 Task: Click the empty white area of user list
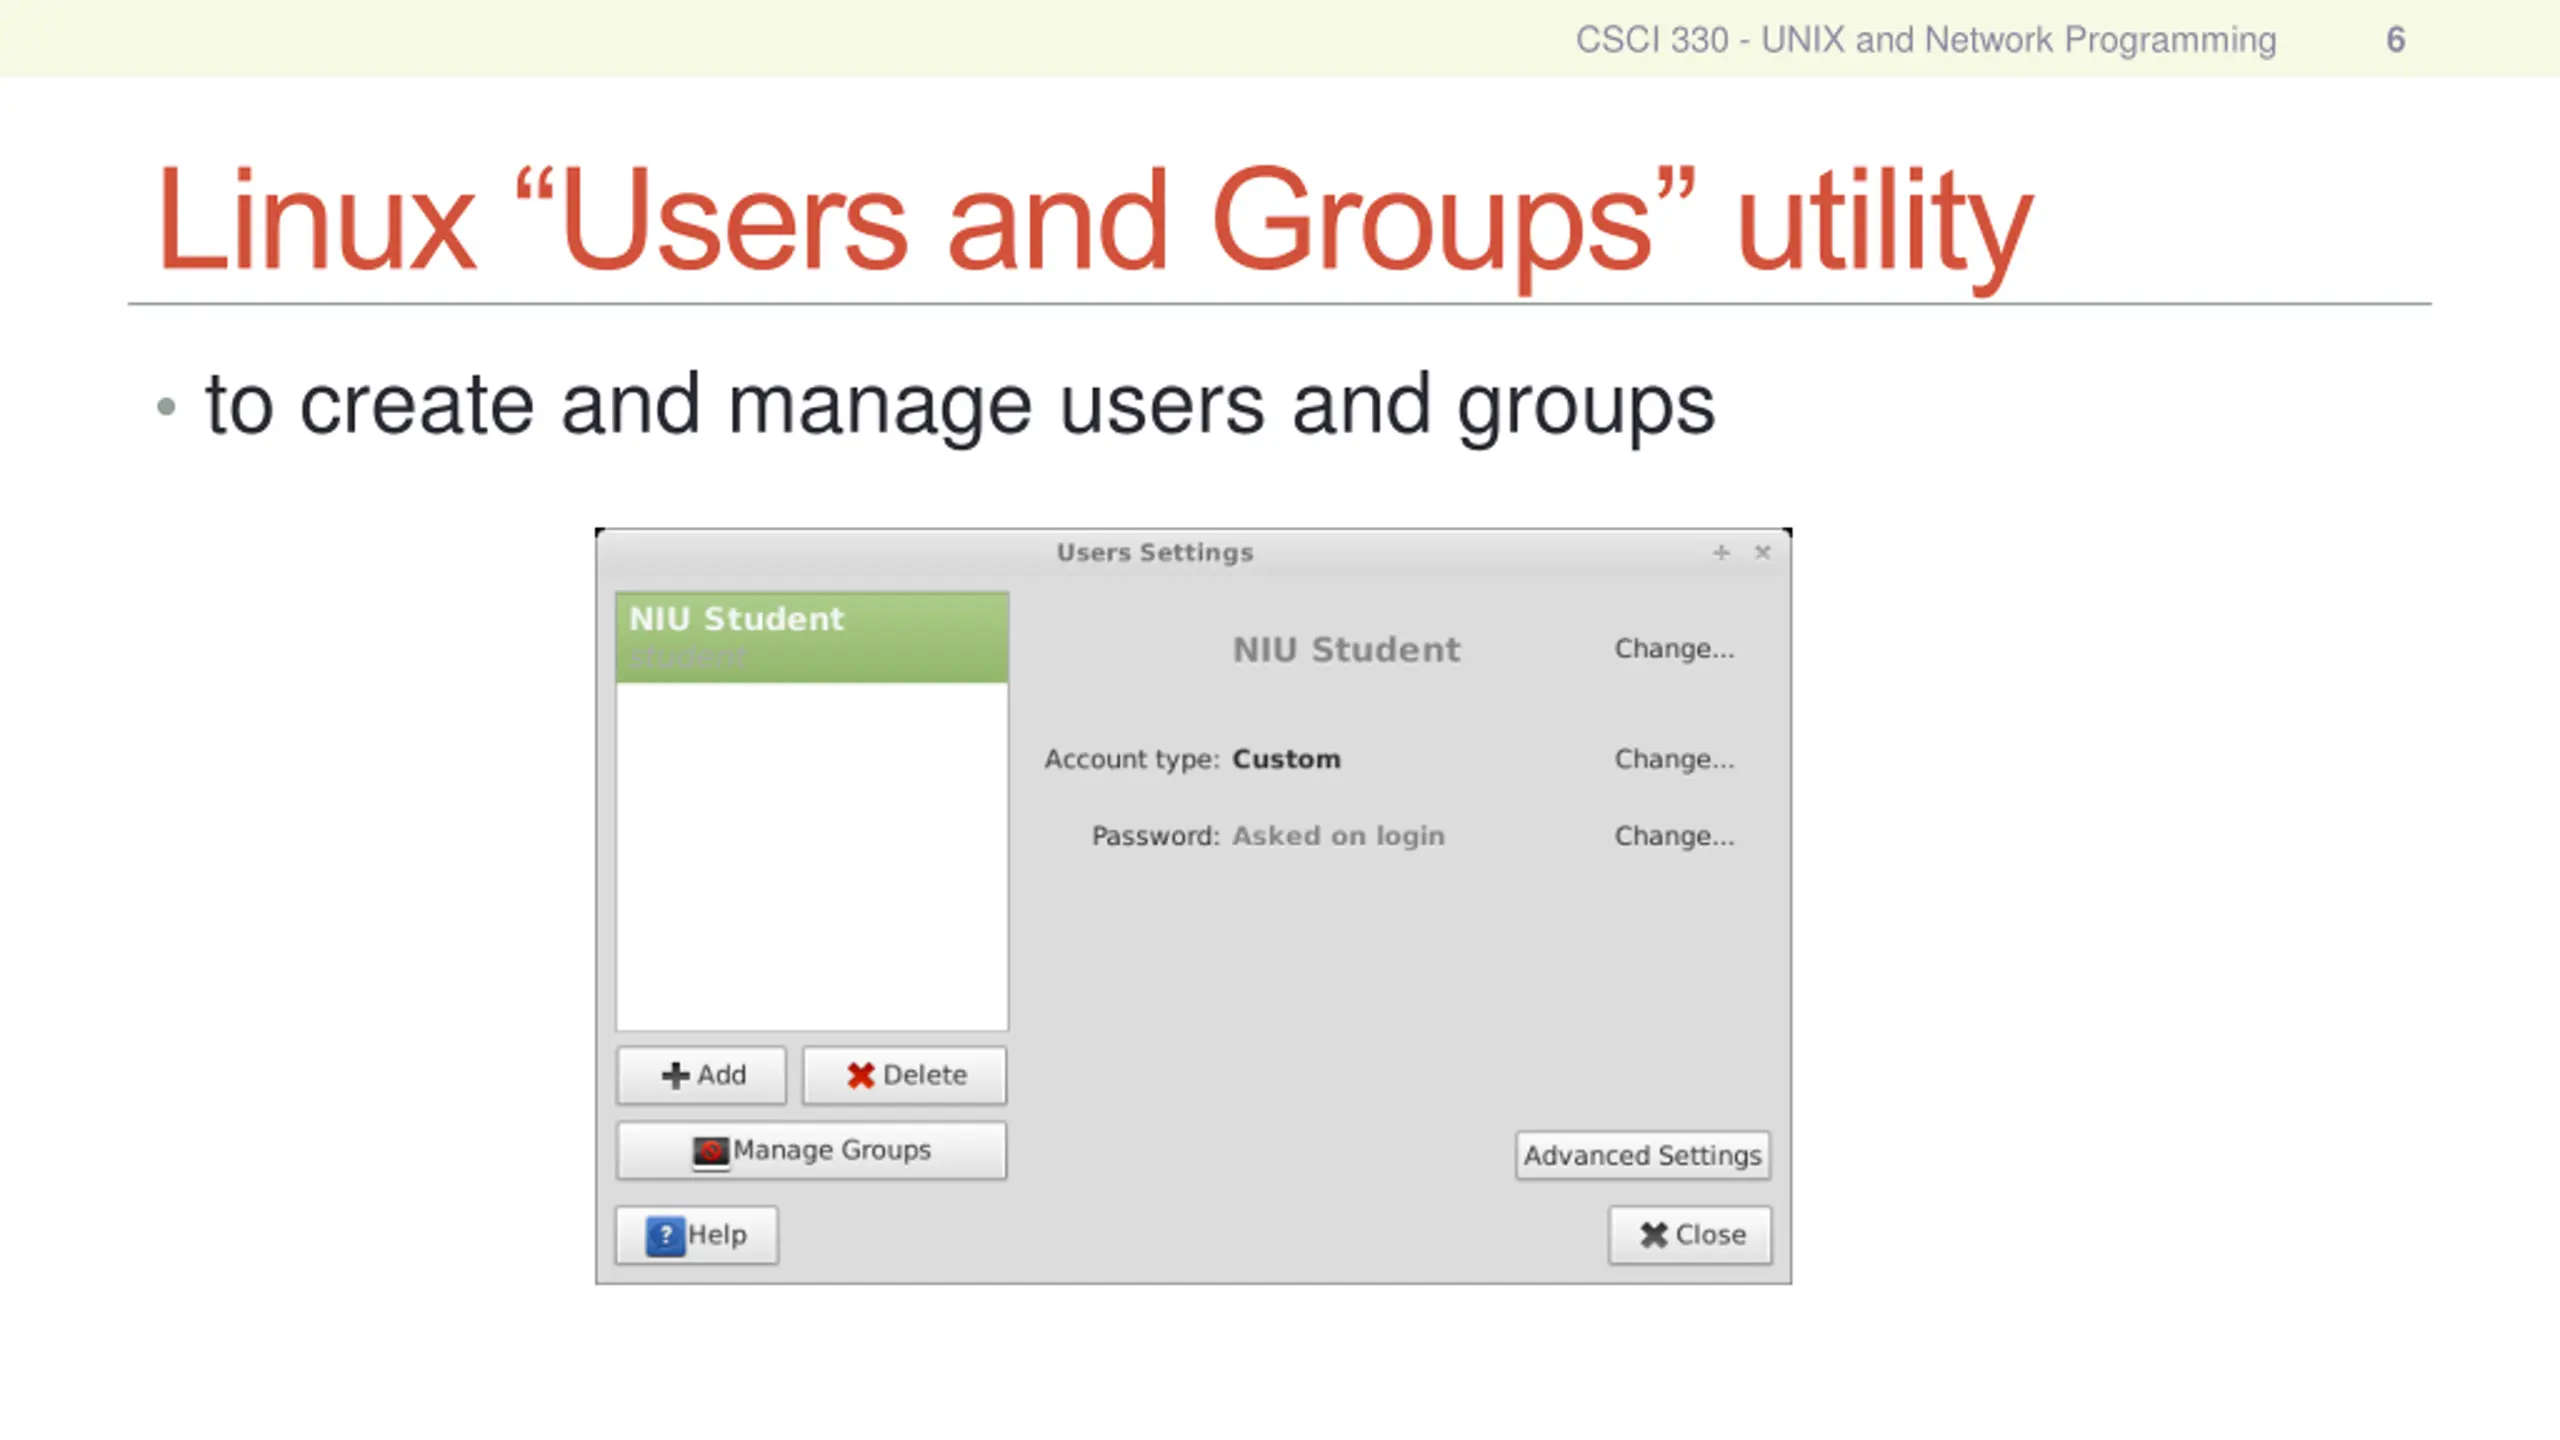coord(811,855)
